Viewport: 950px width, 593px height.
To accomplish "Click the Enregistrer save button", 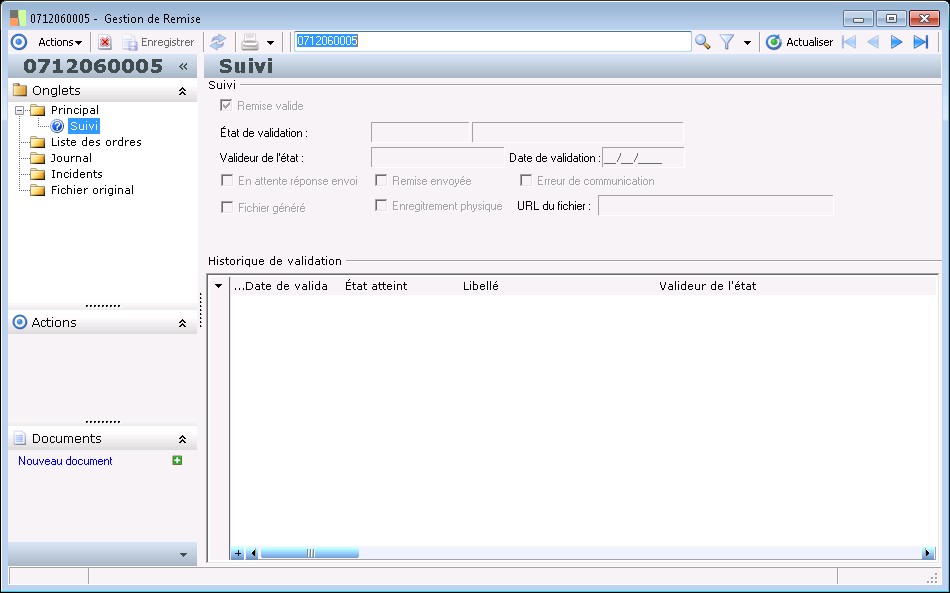I will click(x=159, y=42).
